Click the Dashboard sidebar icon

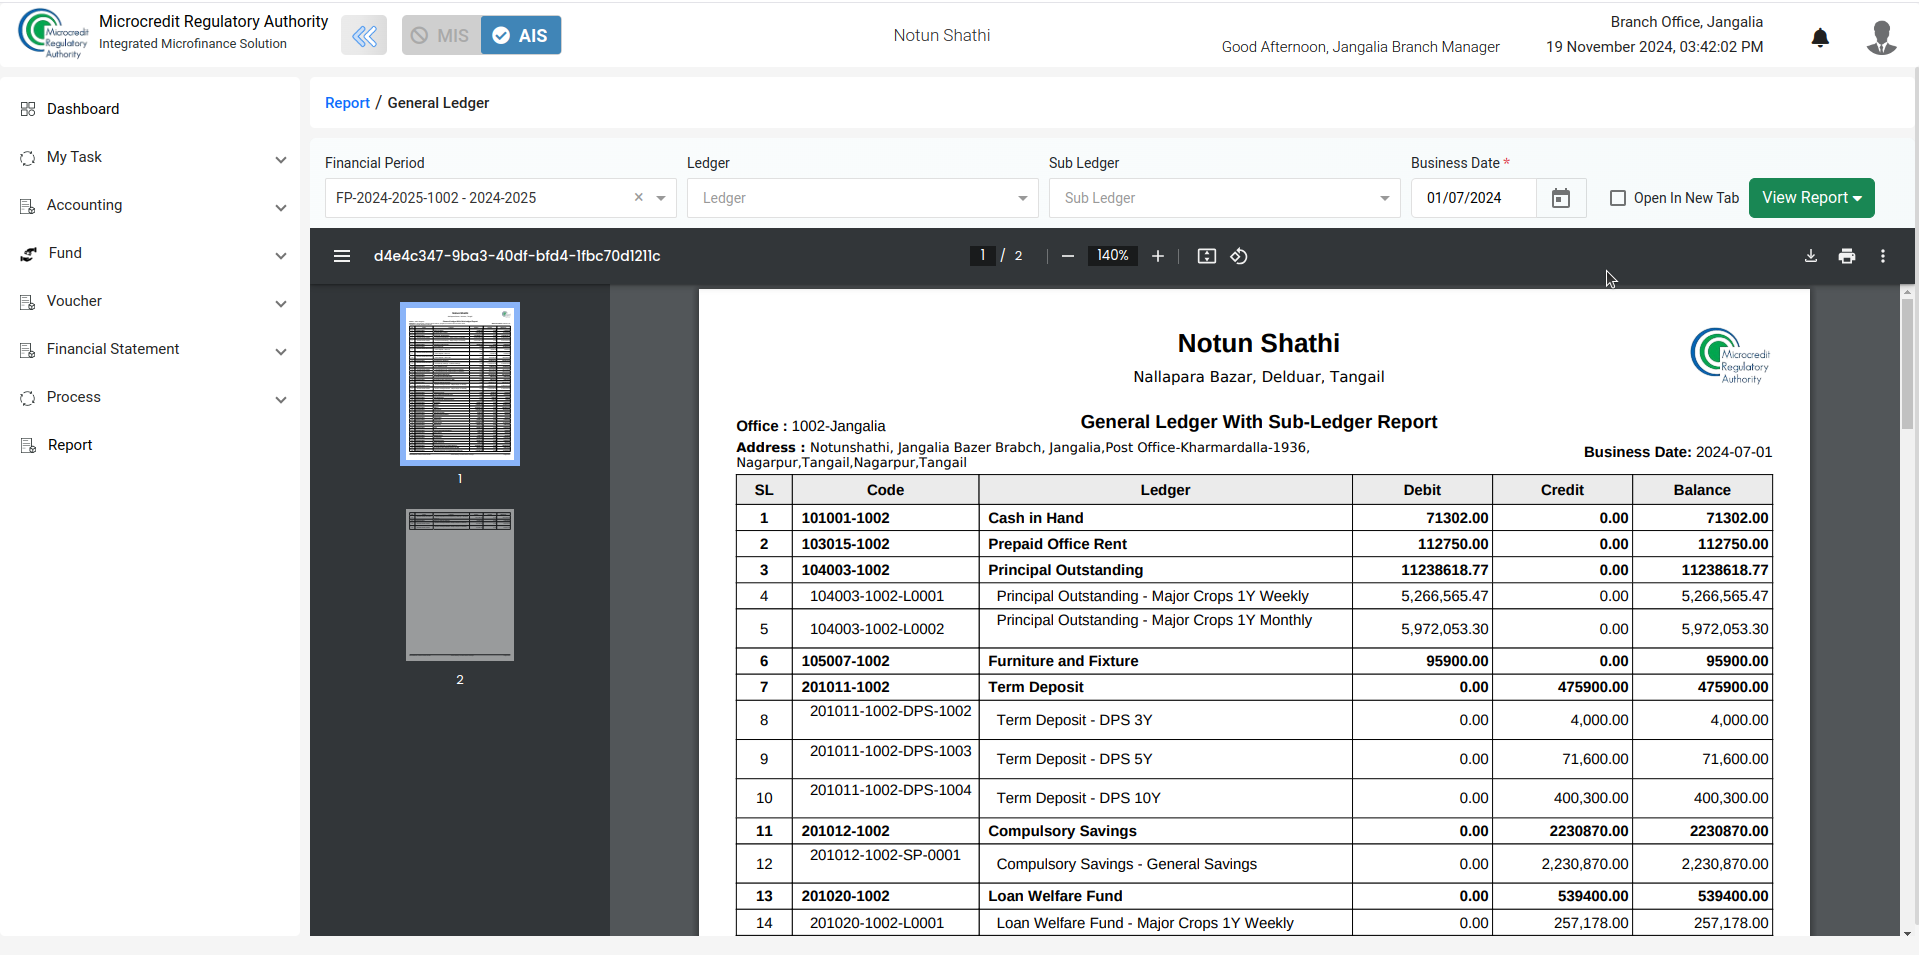[x=28, y=109]
